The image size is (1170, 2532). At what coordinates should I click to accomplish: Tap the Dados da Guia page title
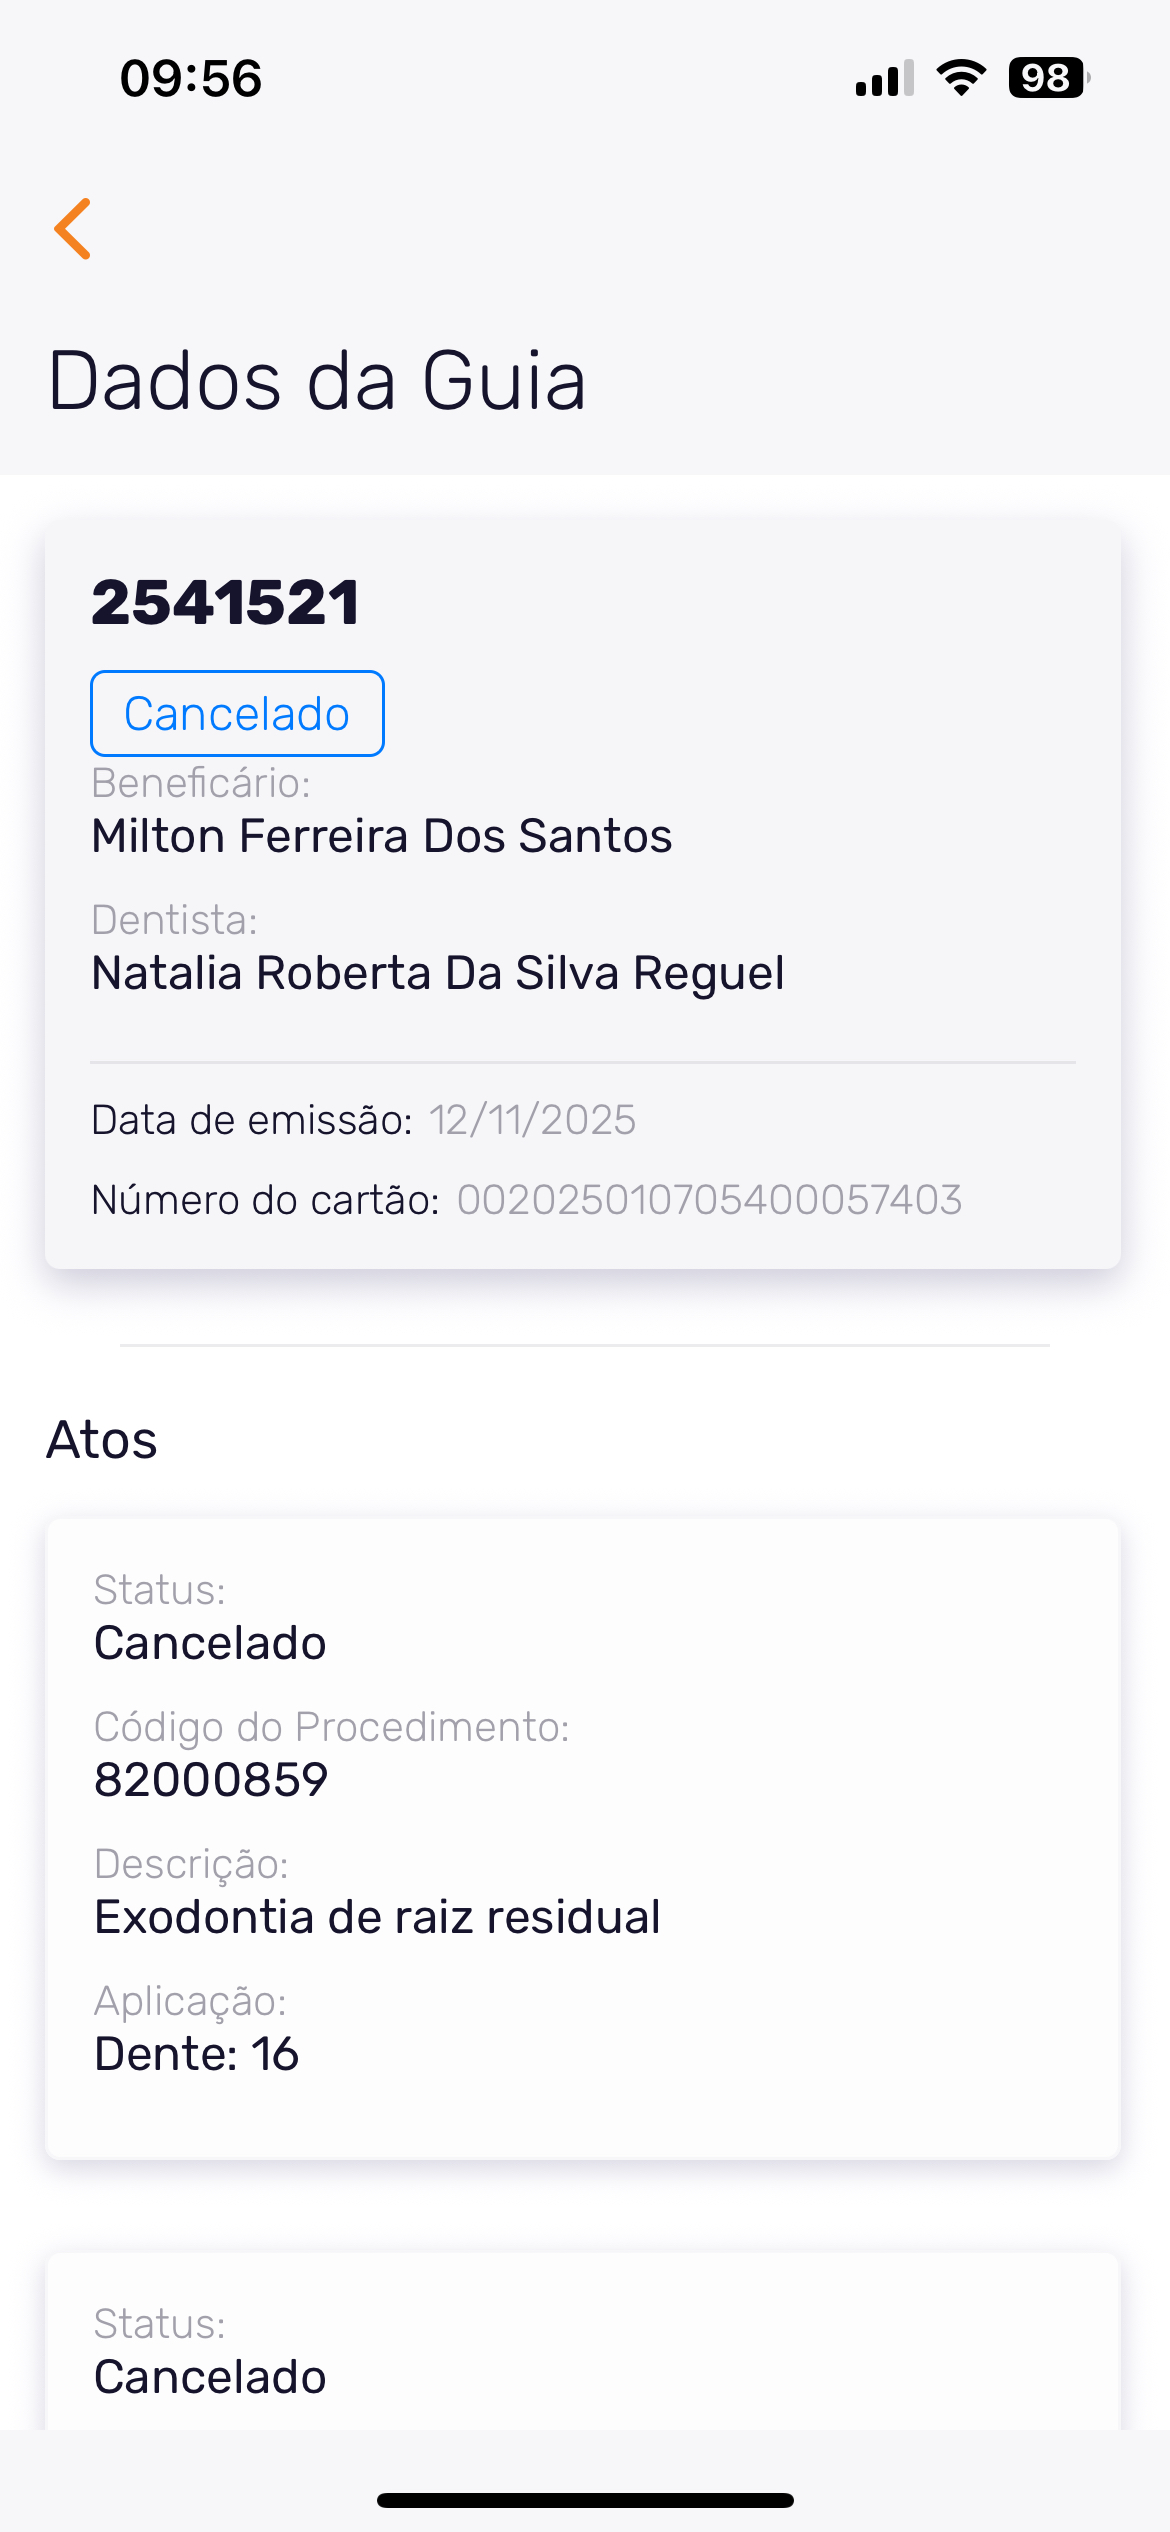[x=317, y=381]
